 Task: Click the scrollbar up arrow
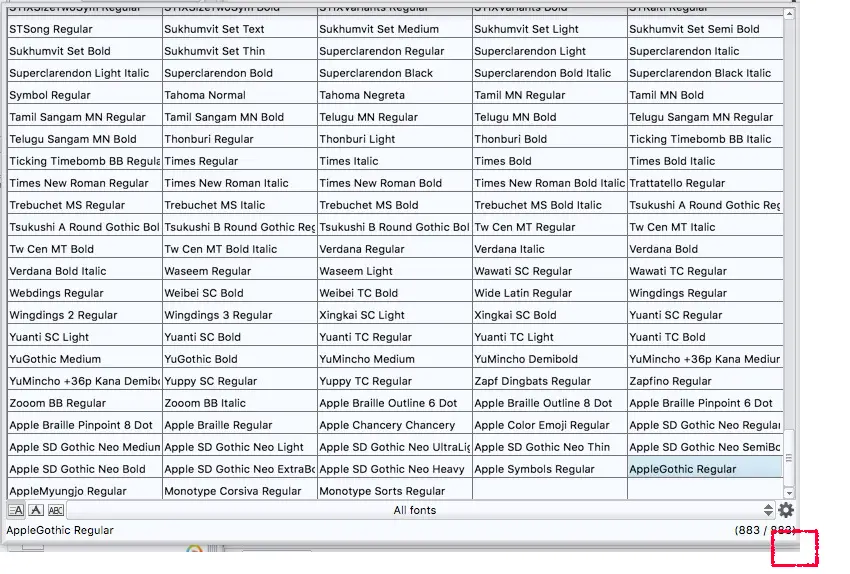click(x=789, y=14)
